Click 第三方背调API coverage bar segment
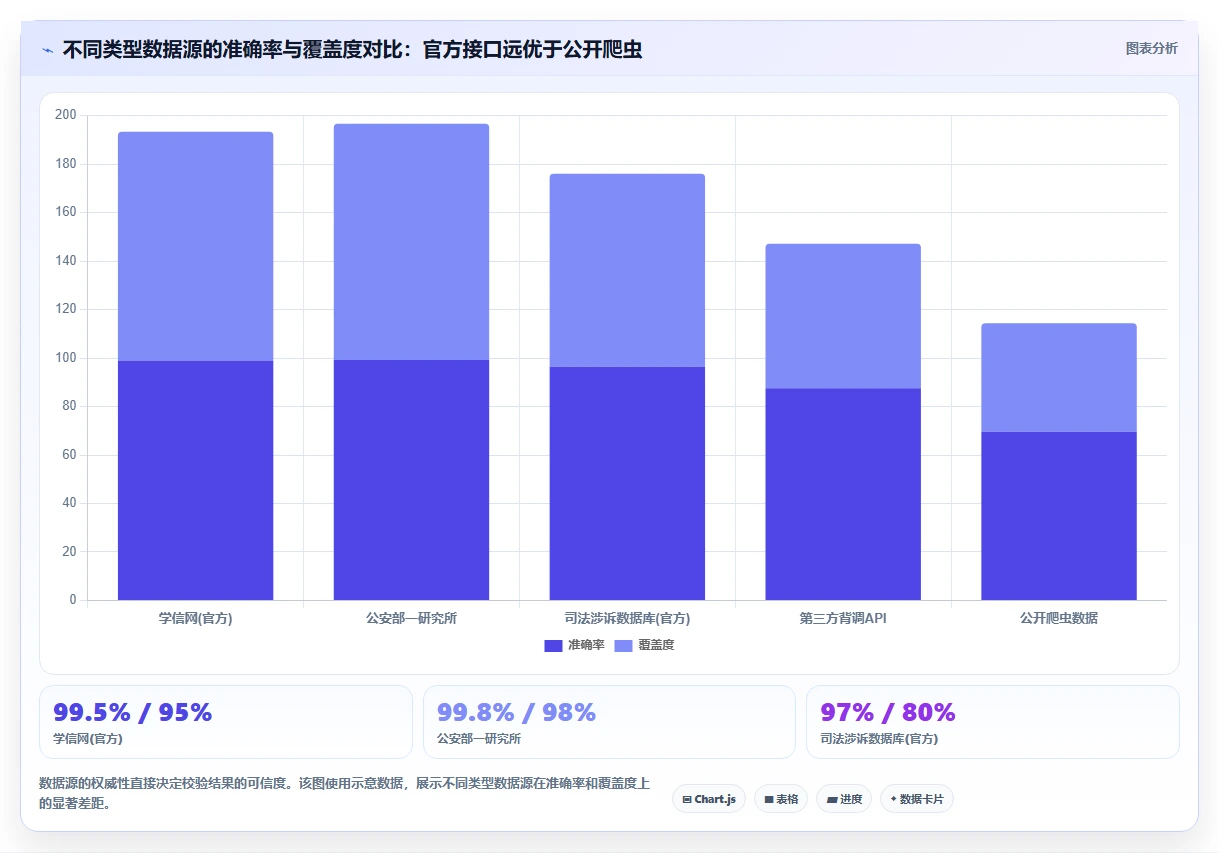The image size is (1219, 853). point(843,316)
